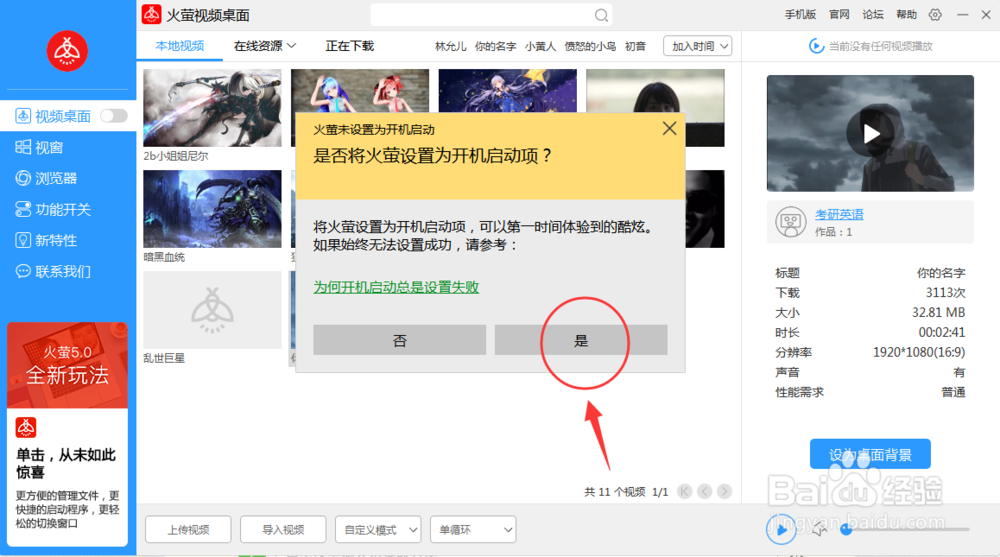Toggle the 视频桌面 switch

tap(114, 115)
